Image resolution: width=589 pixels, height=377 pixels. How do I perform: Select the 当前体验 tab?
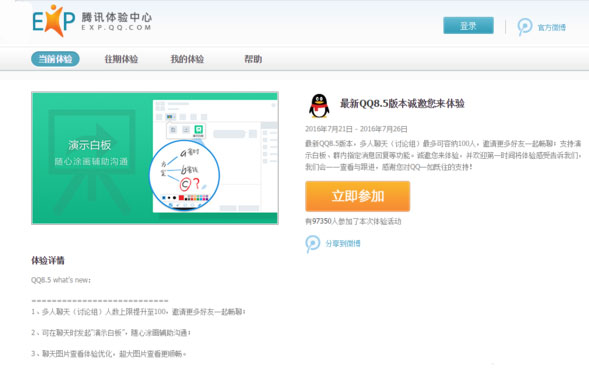(55, 59)
